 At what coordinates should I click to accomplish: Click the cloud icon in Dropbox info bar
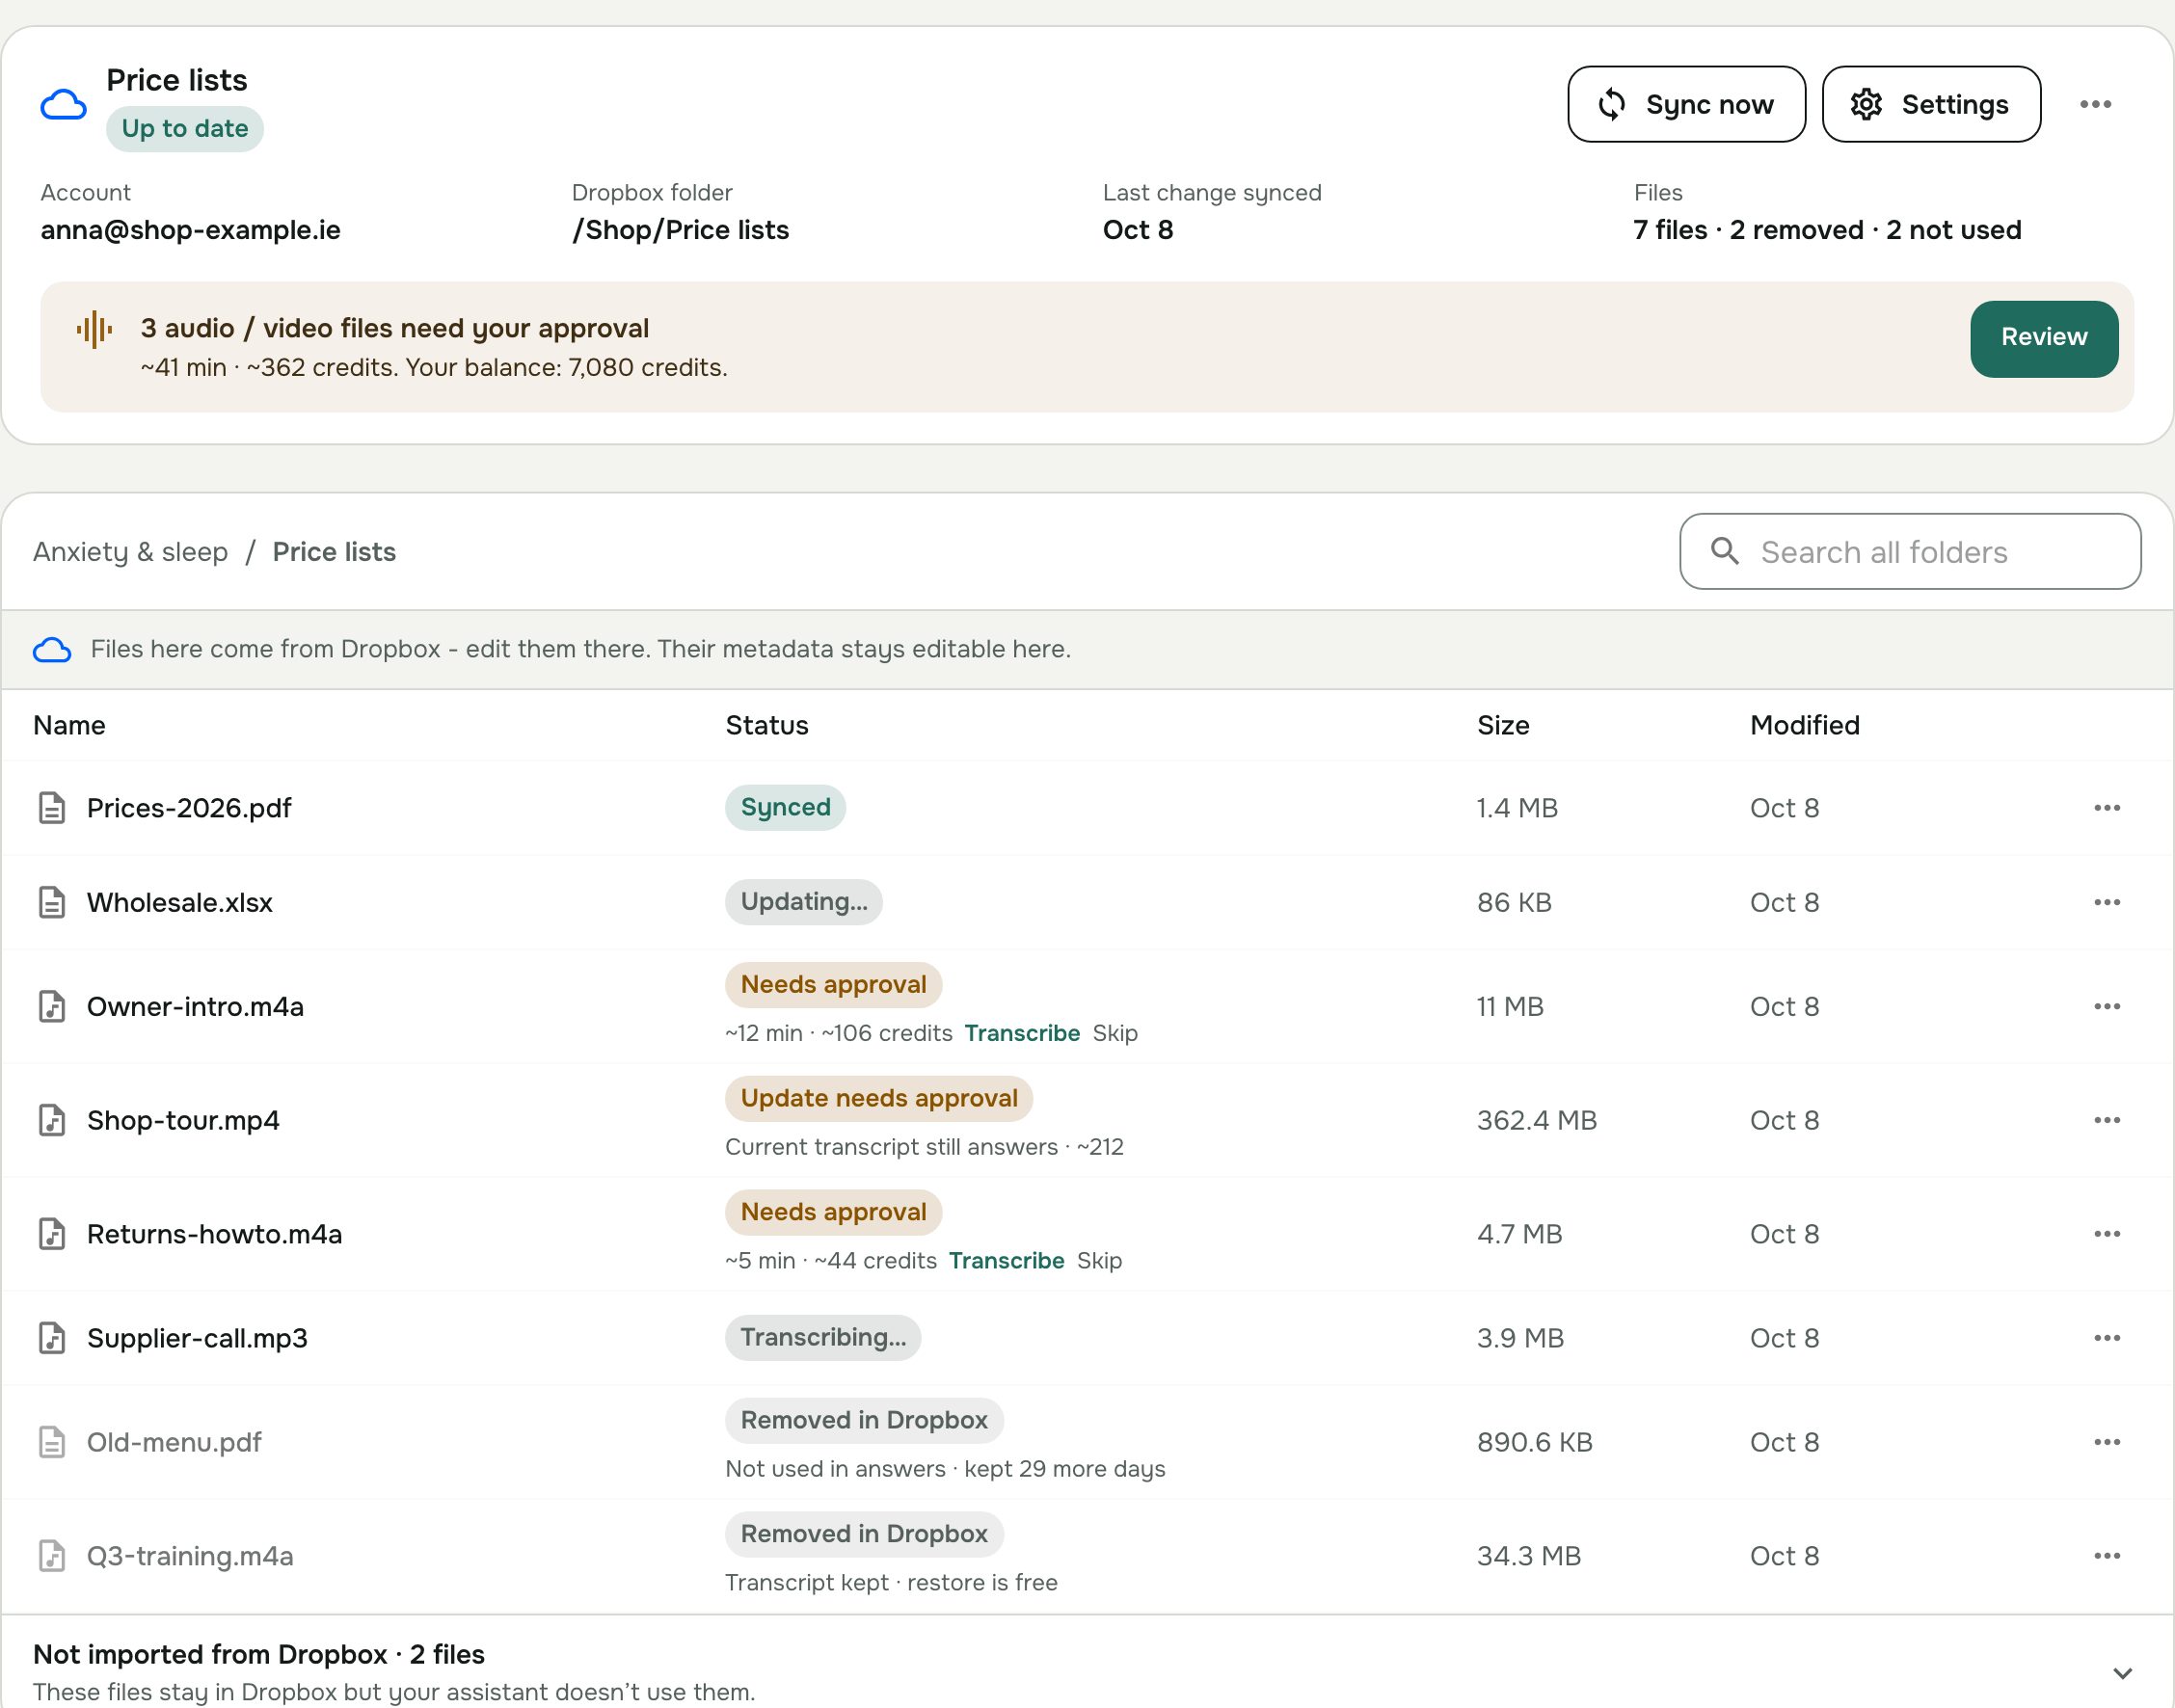coord(52,650)
